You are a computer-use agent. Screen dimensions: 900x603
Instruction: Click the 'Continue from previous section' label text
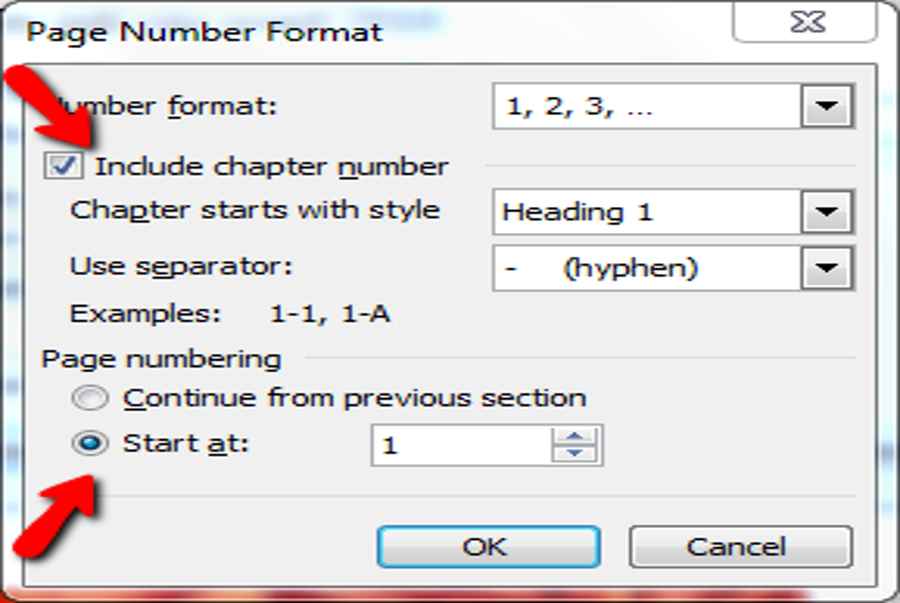point(355,398)
